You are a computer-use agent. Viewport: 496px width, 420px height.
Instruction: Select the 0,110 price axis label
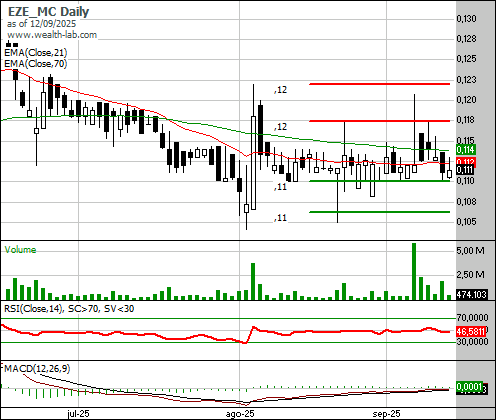(x=466, y=181)
